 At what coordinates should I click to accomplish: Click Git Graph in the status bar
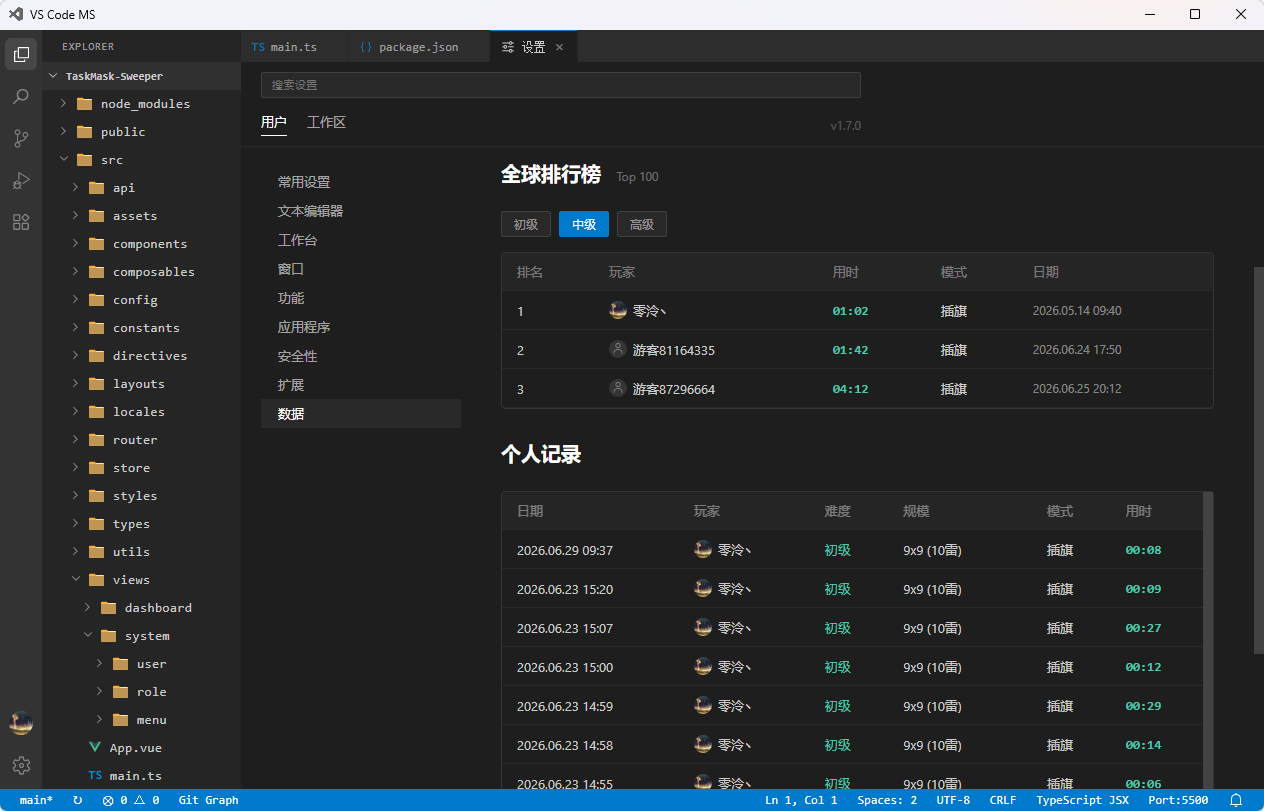pyautogui.click(x=208, y=800)
